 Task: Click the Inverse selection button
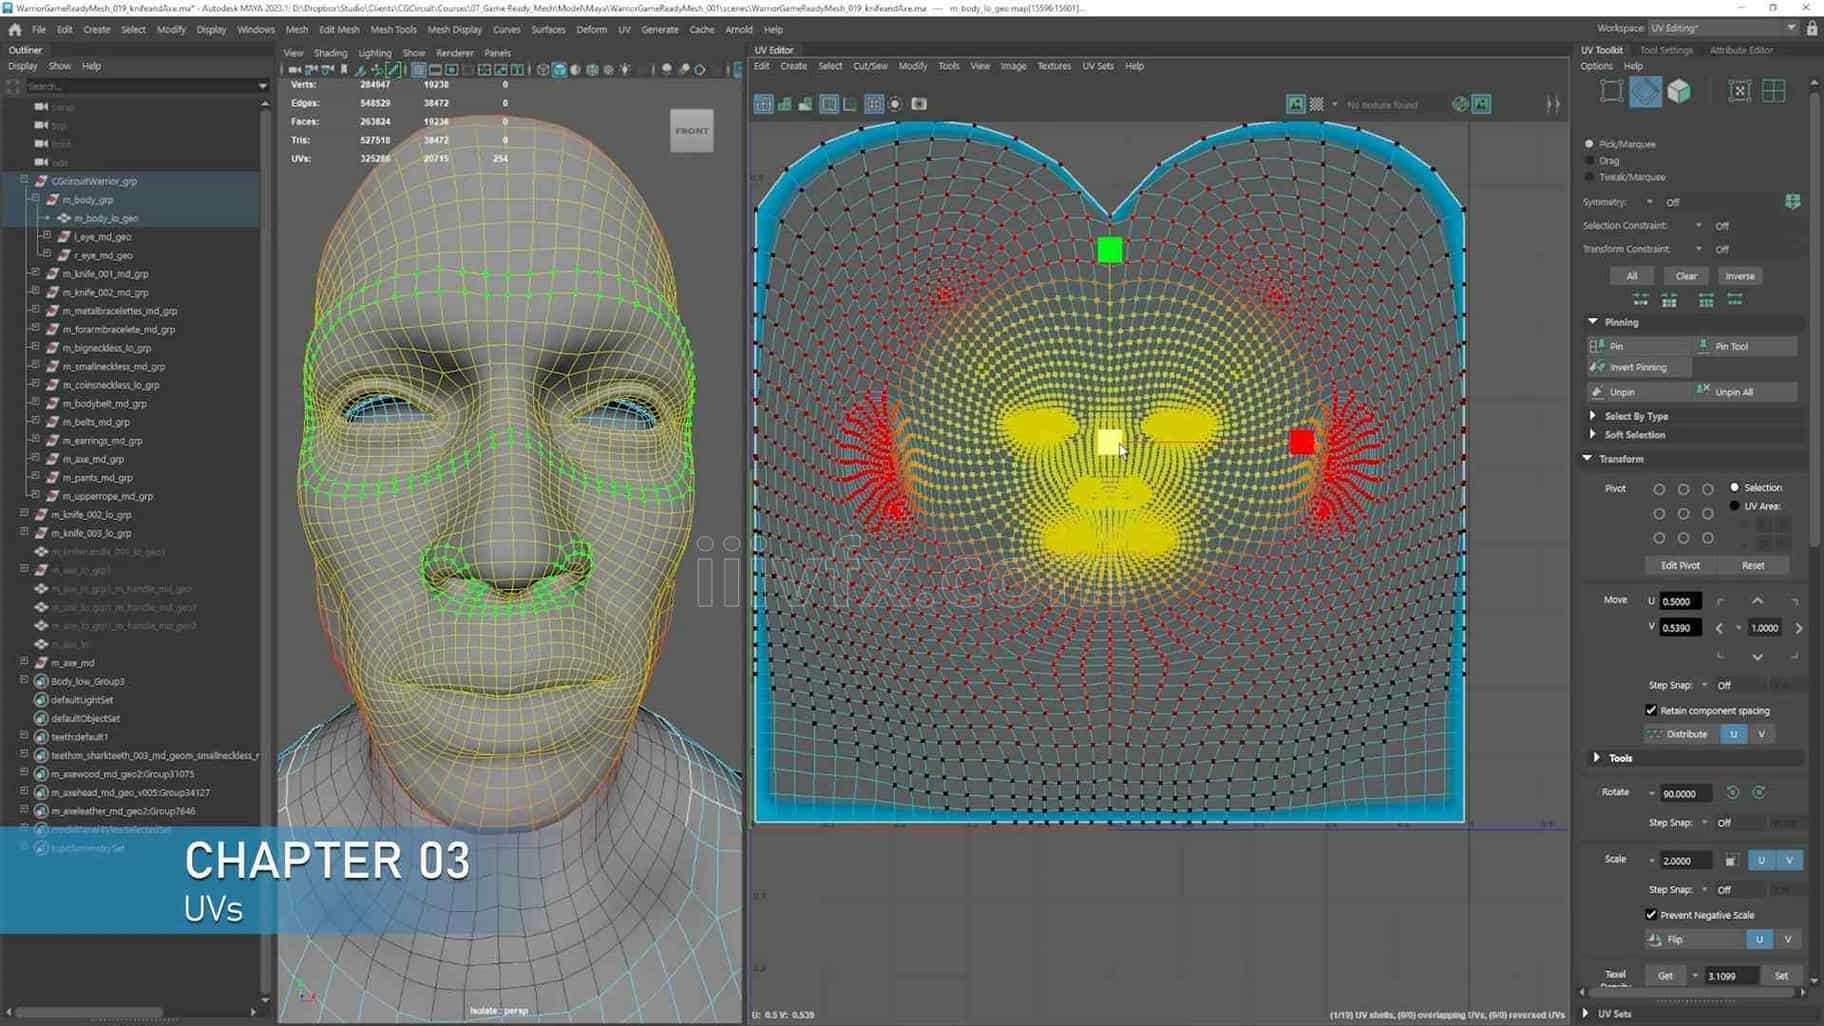click(x=1740, y=276)
